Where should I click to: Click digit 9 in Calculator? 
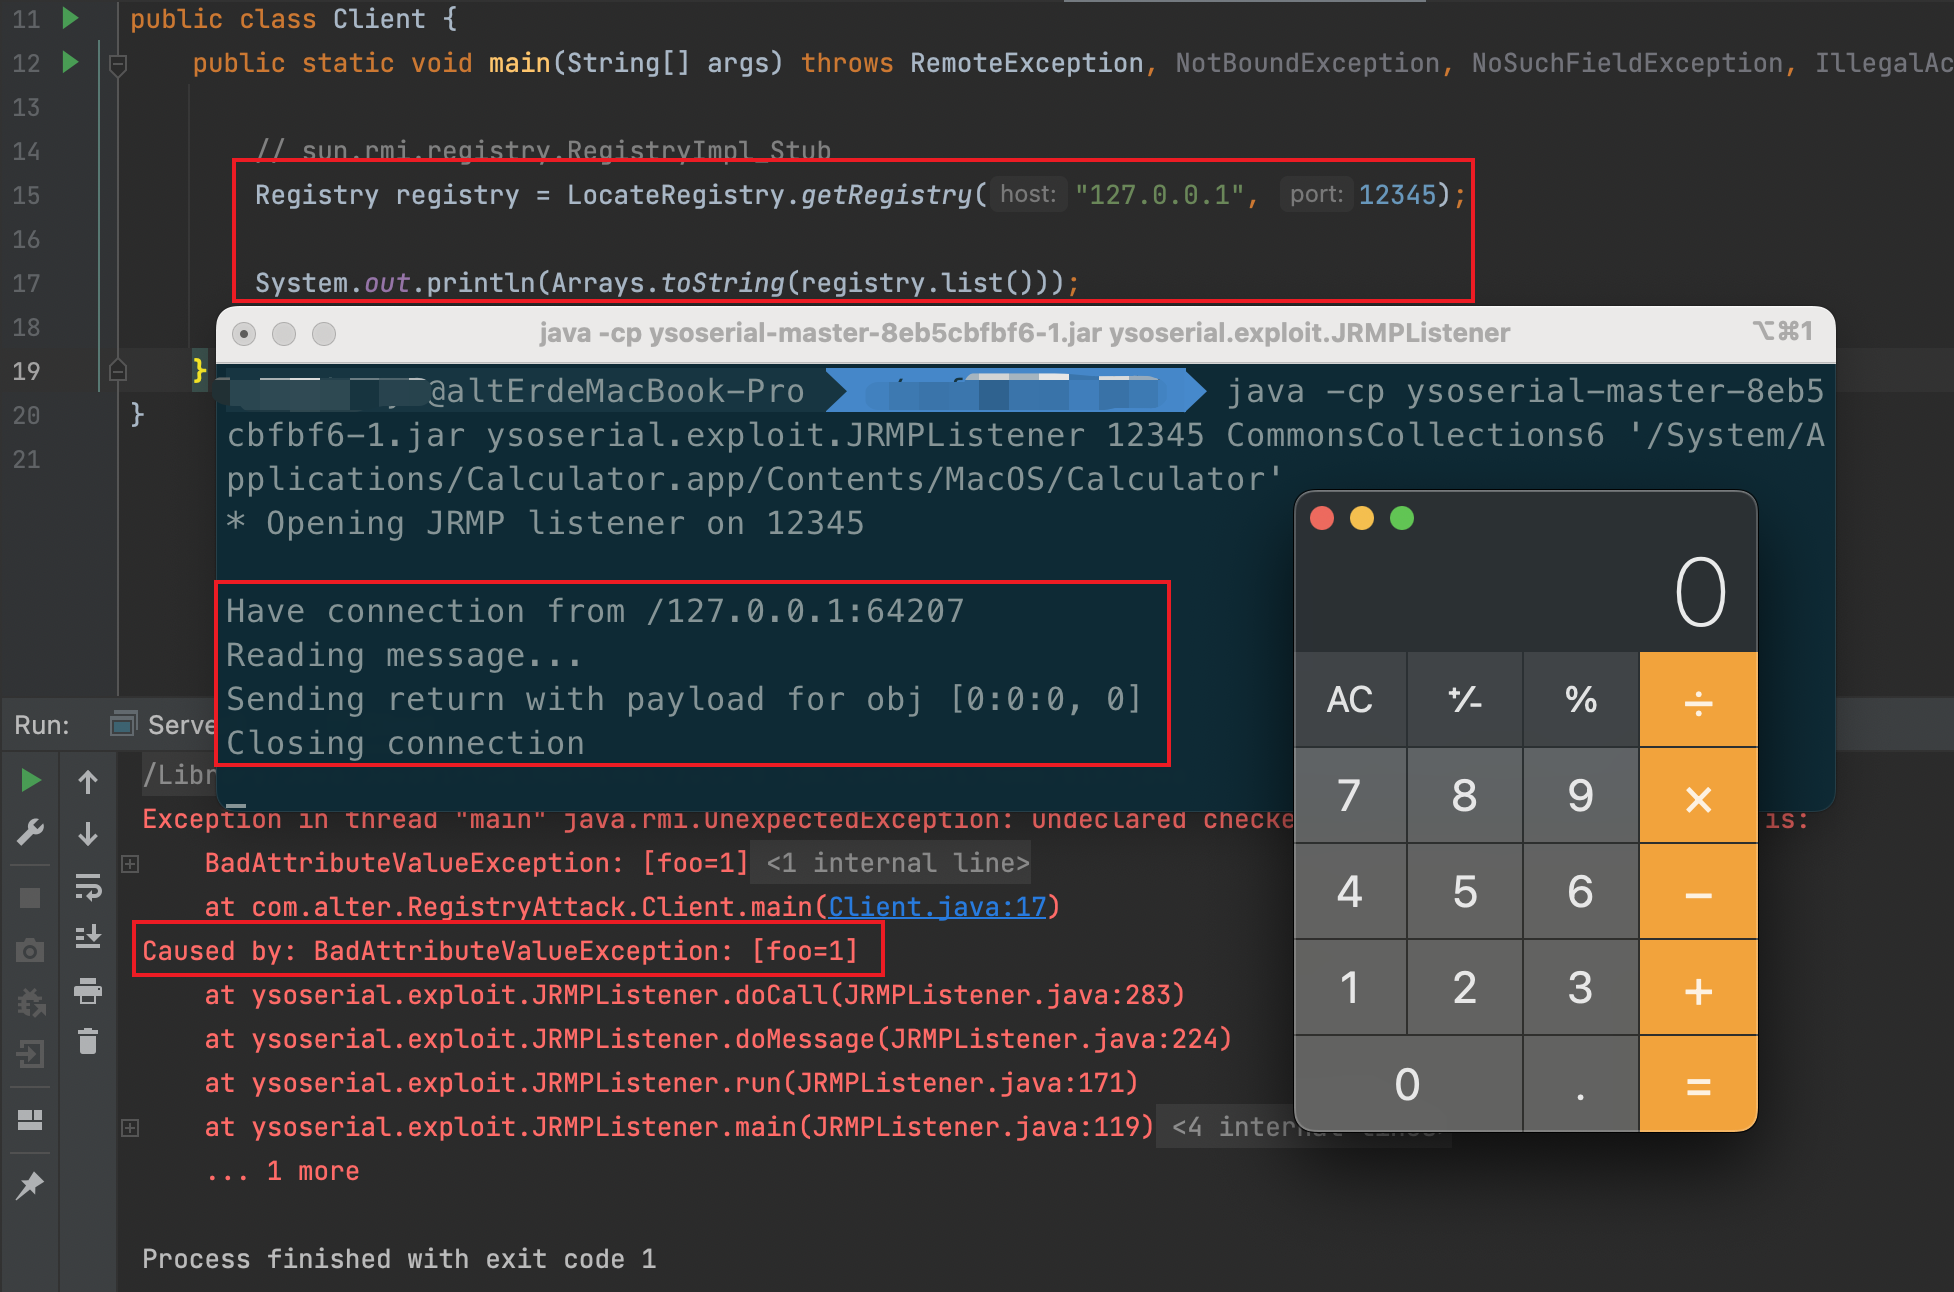(1581, 796)
